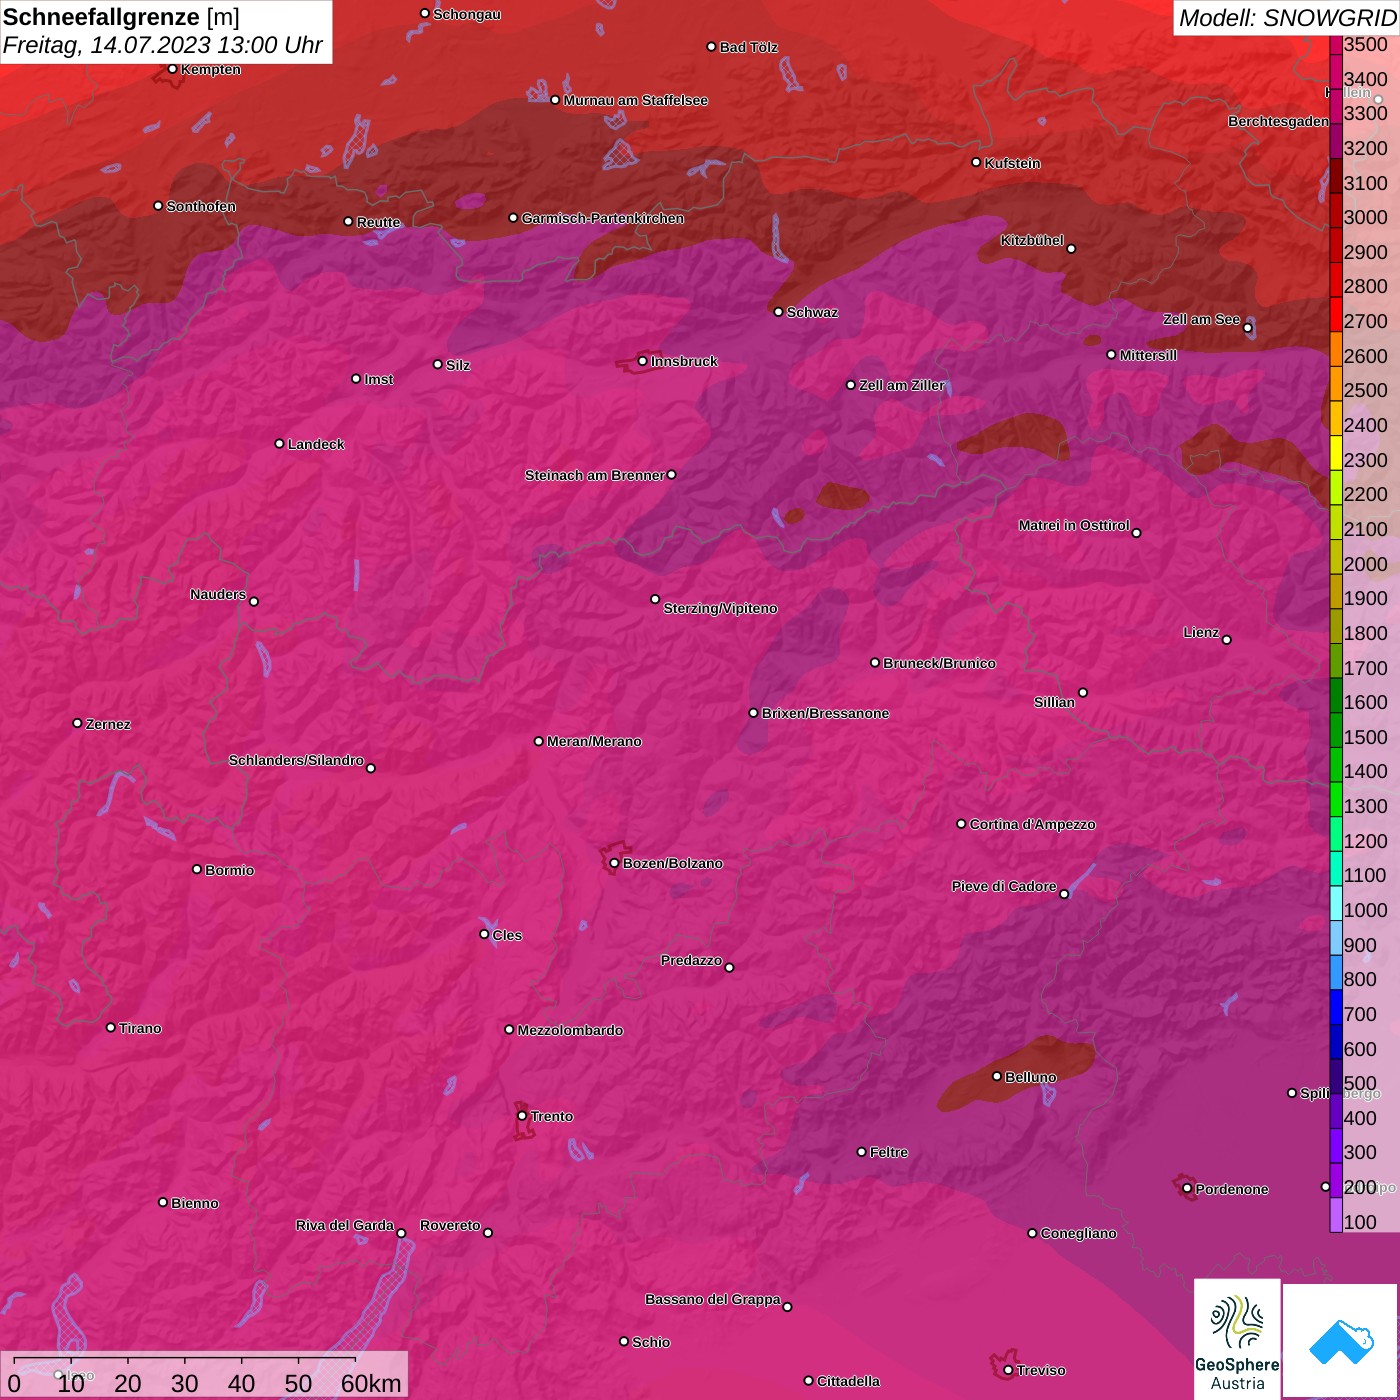This screenshot has width=1400, height=1400.
Task: Click the date Freitag, 14.07.2023 13:00 Uhr
Action: 163,45
